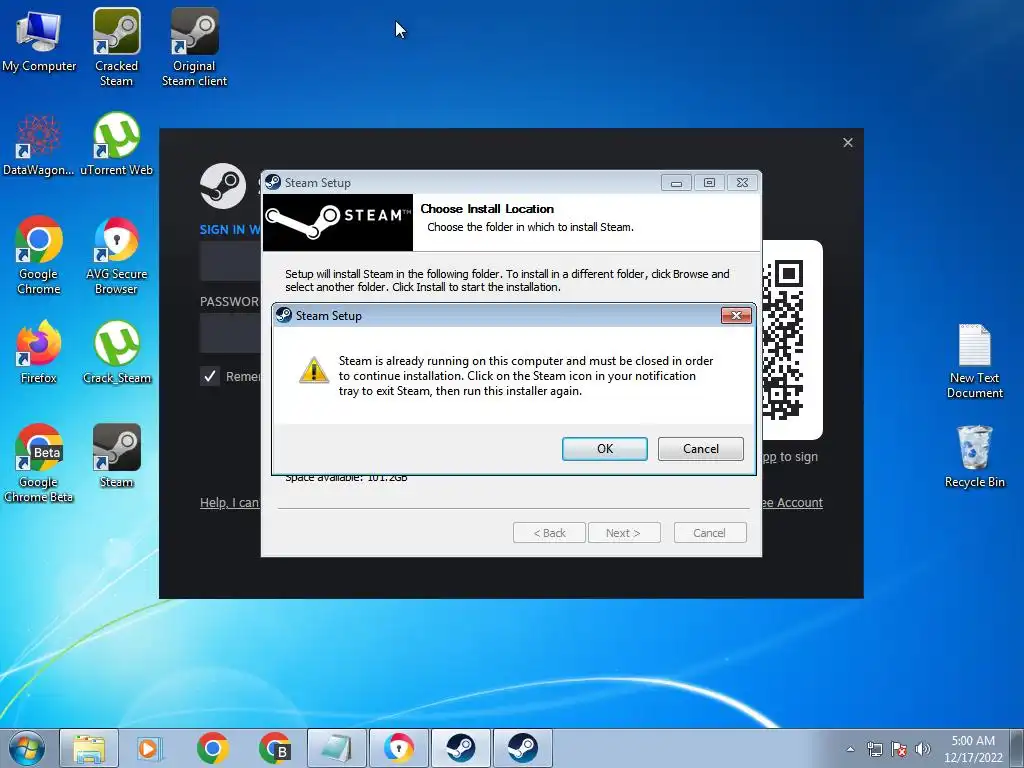Open Windows Explorer from the taskbar
The image size is (1024, 768).
pos(89,748)
